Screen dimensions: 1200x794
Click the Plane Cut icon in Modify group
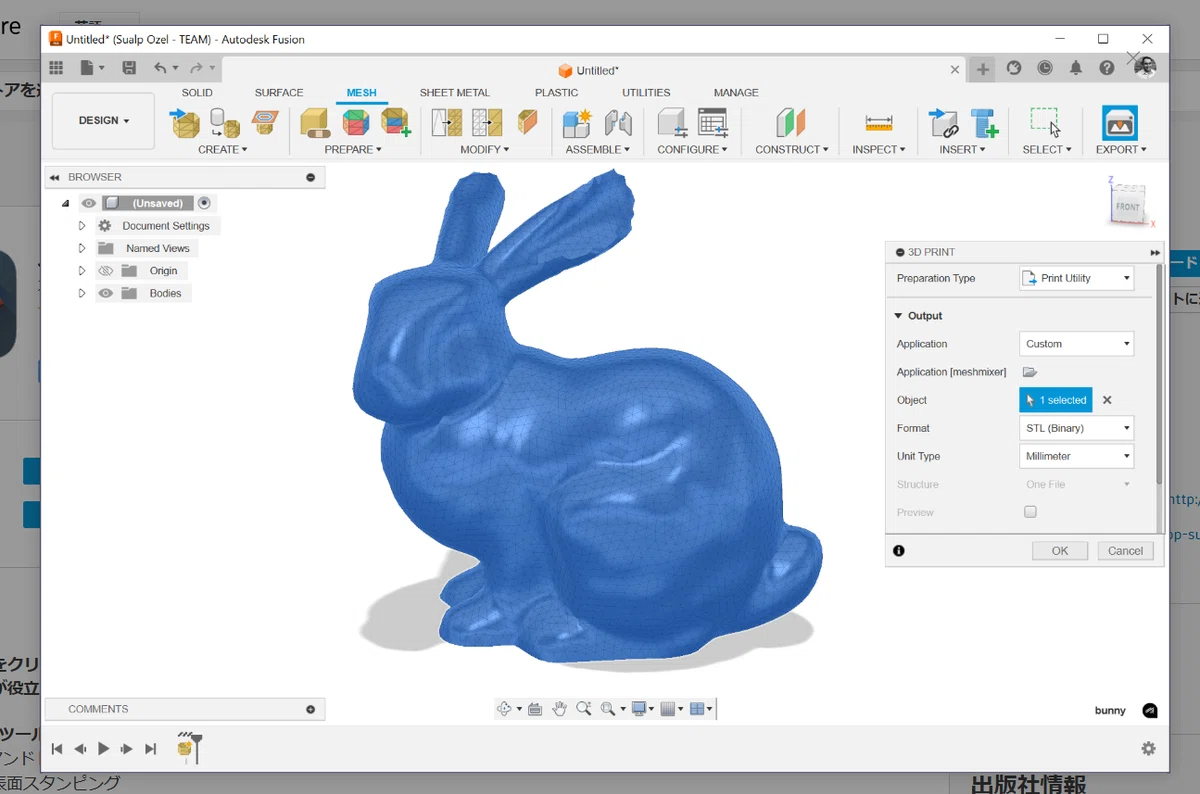(x=527, y=123)
